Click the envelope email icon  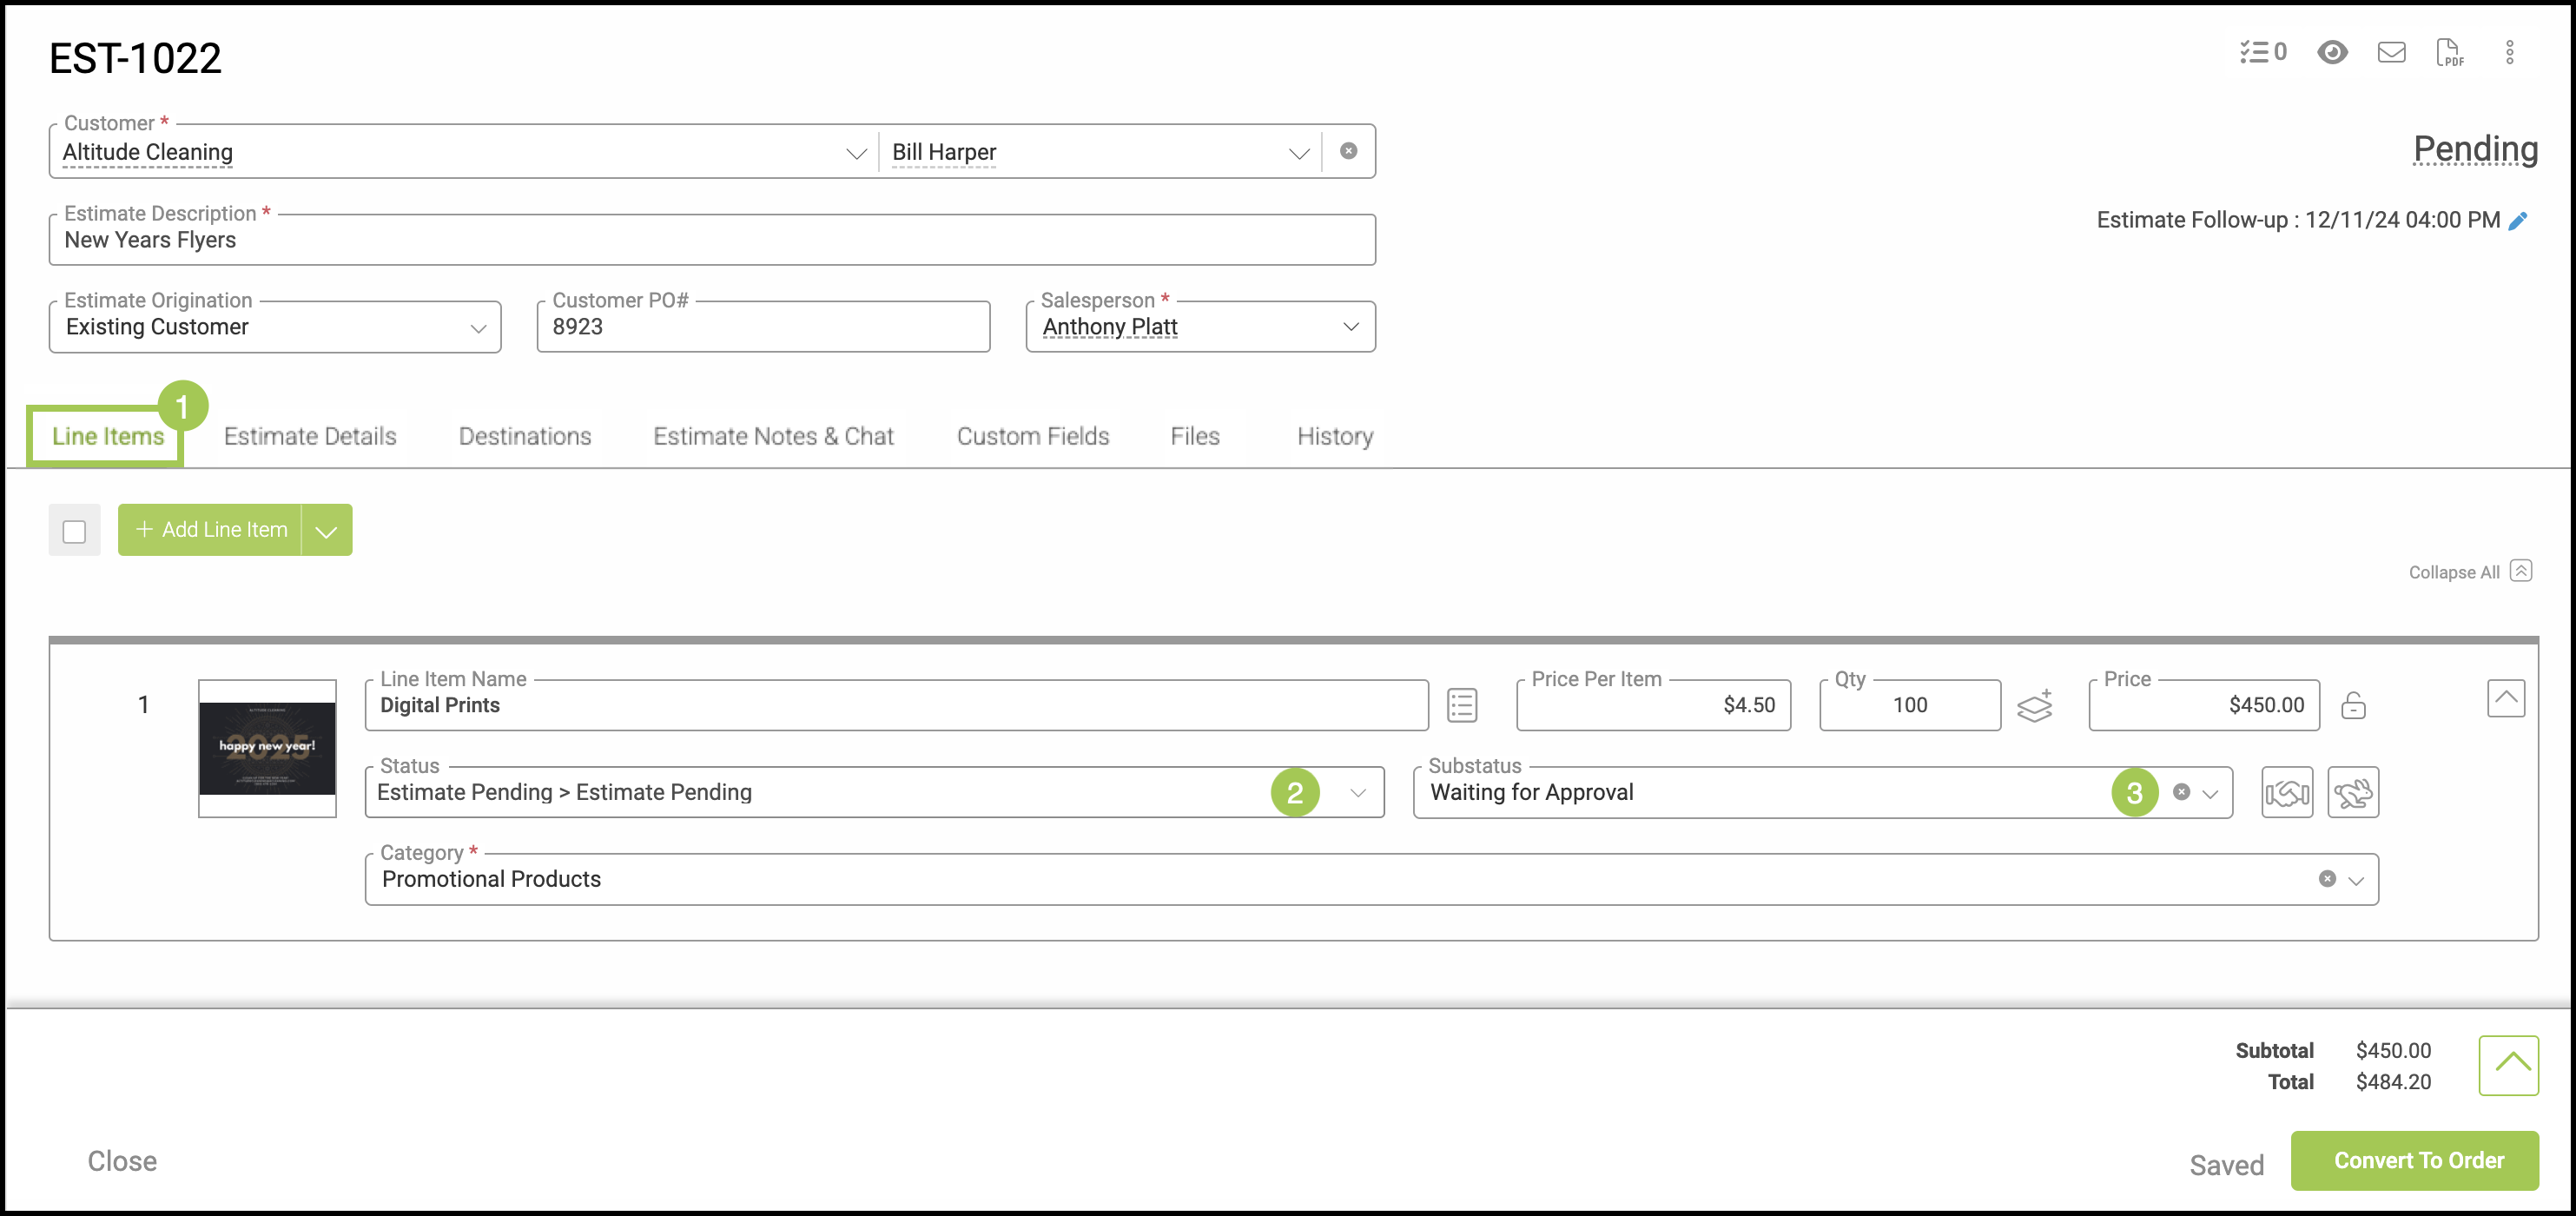pos(2391,52)
